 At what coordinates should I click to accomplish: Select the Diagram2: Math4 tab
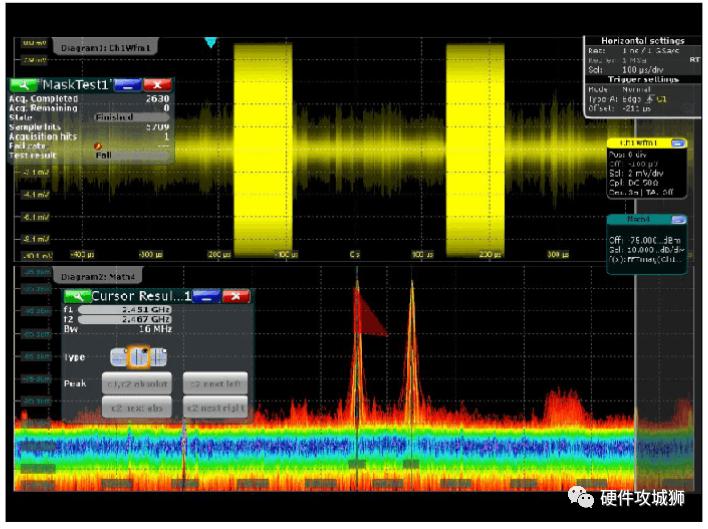coord(98,276)
